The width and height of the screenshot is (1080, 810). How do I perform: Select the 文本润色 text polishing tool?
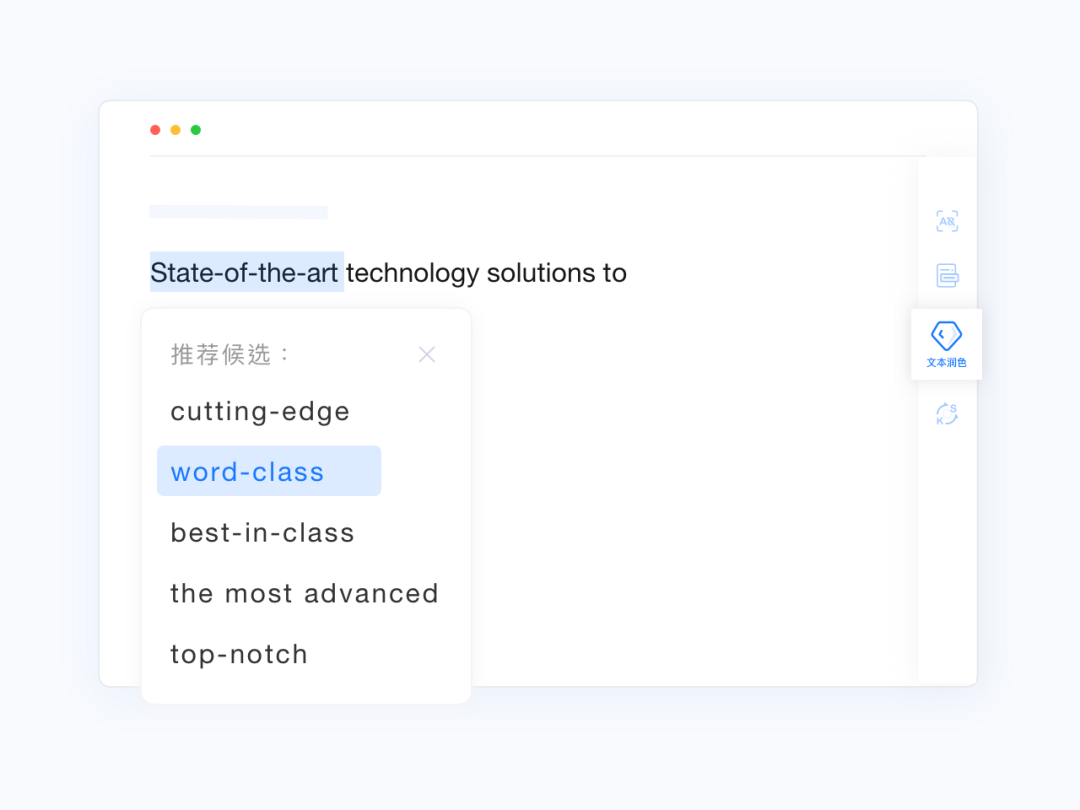[x=946, y=344]
